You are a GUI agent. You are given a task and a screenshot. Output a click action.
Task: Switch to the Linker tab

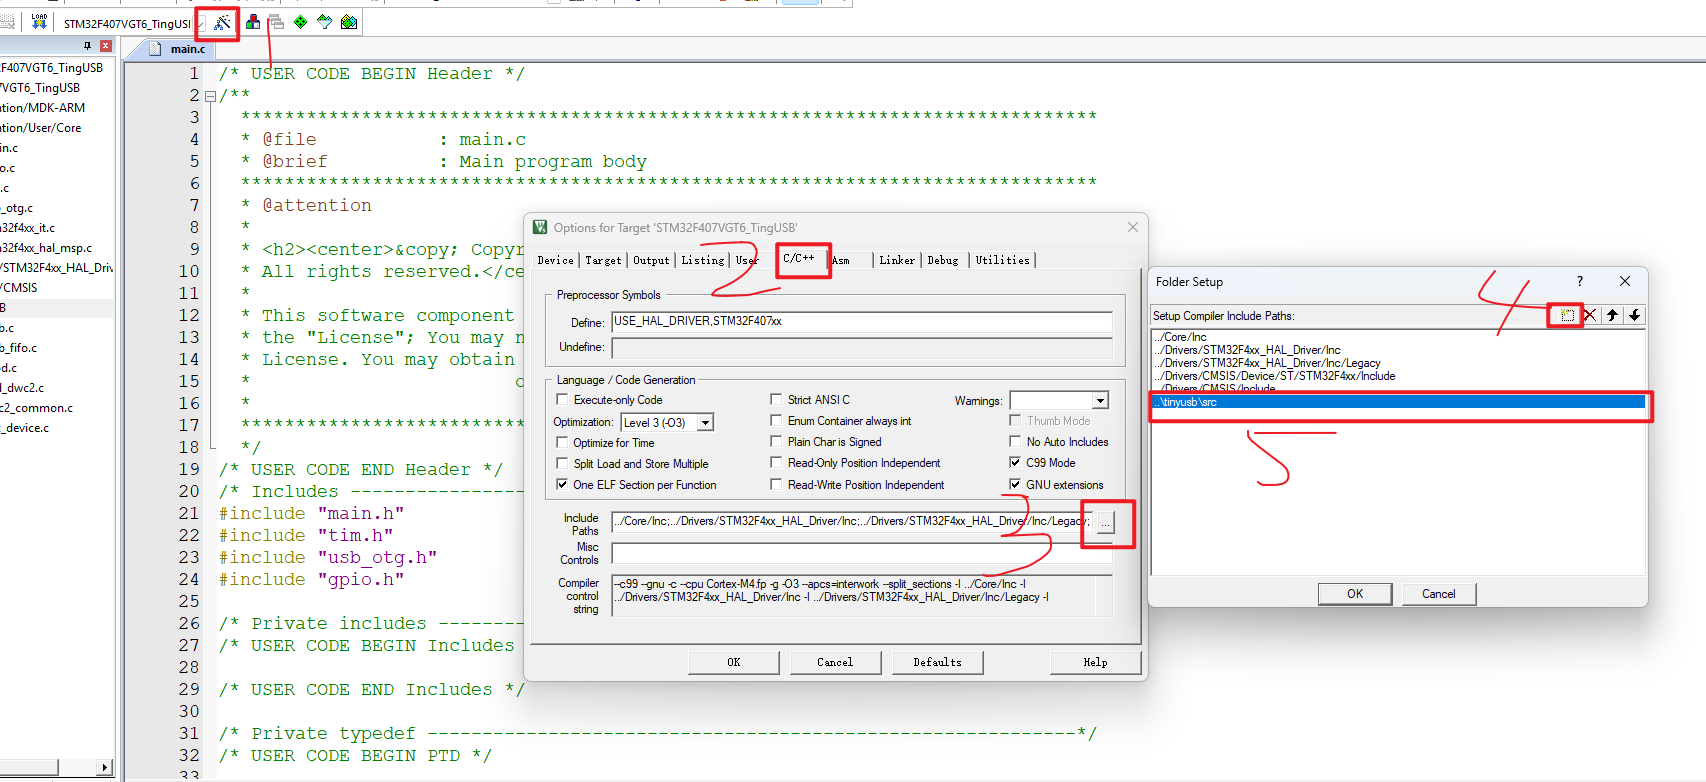897,260
